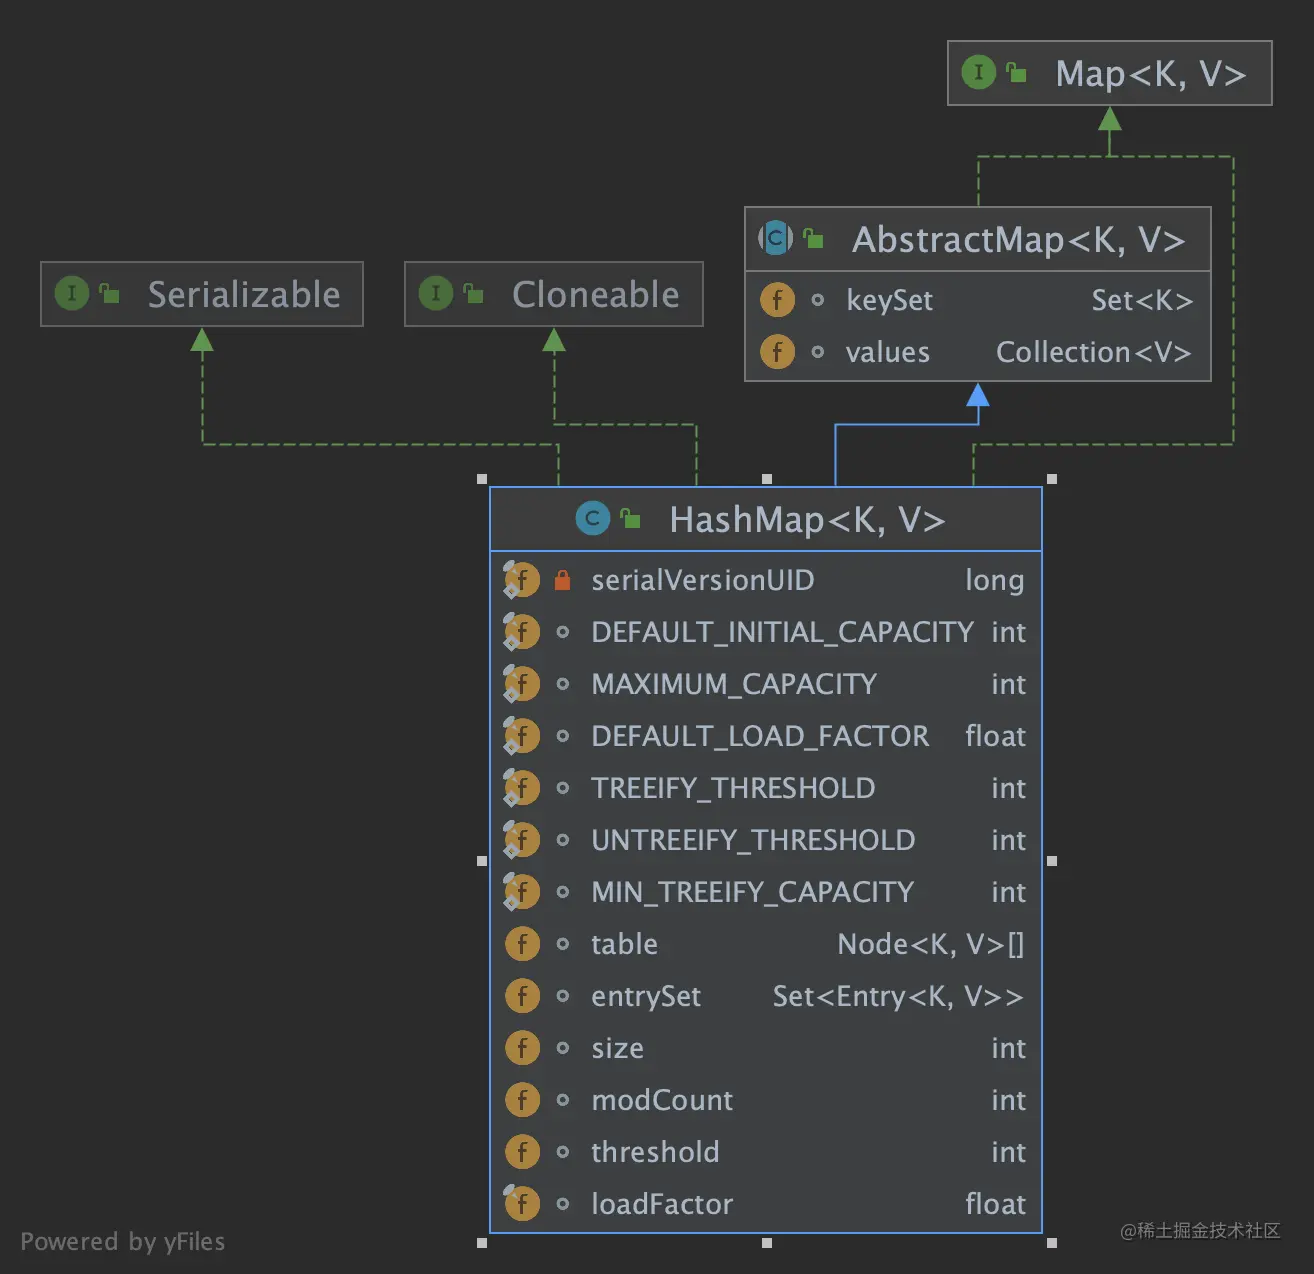Click the selection handle above the HashMap node
This screenshot has height=1274, width=1314.
coord(767,479)
